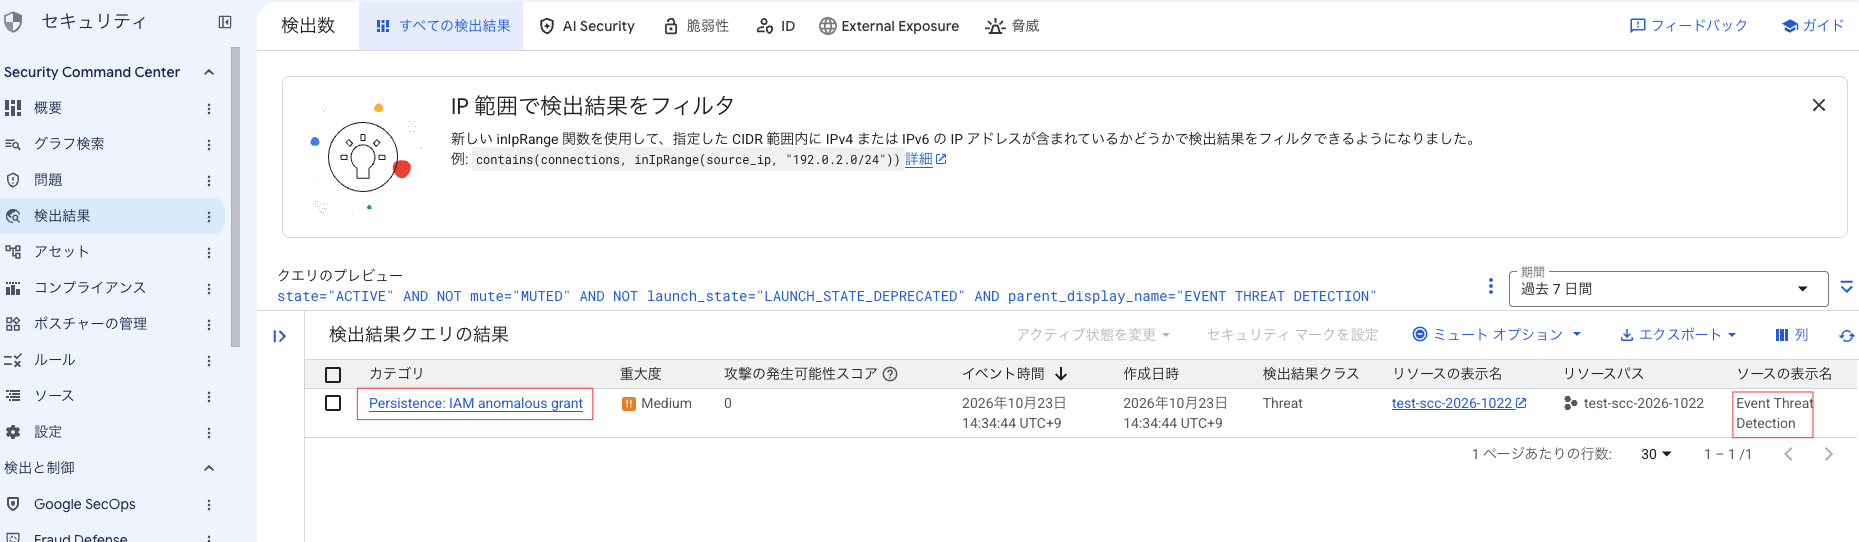Click filter icon beside time range
The width and height of the screenshot is (1859, 542).
pos(1847,288)
